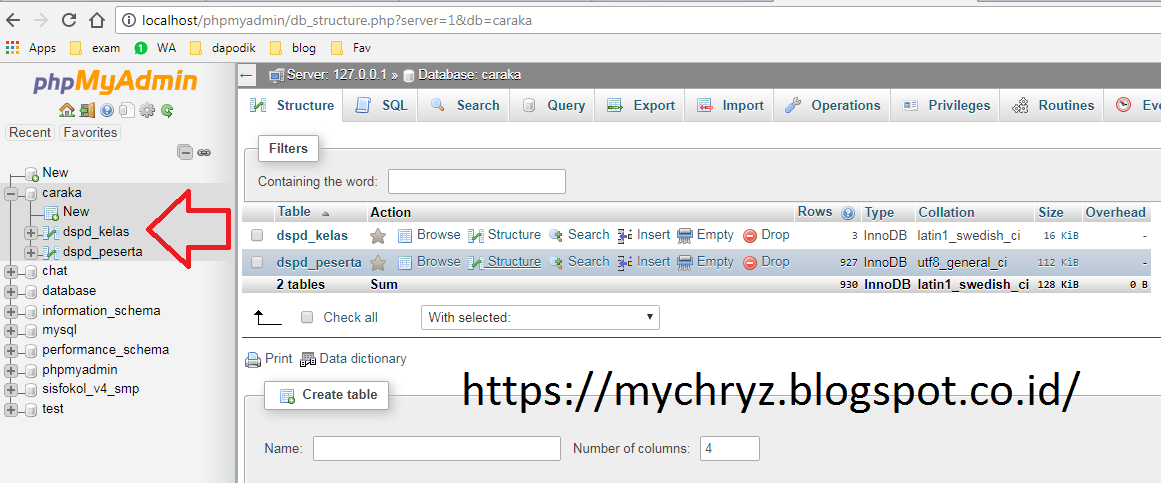Click site info icon in address bar
The width and height of the screenshot is (1161, 483).
127,21
